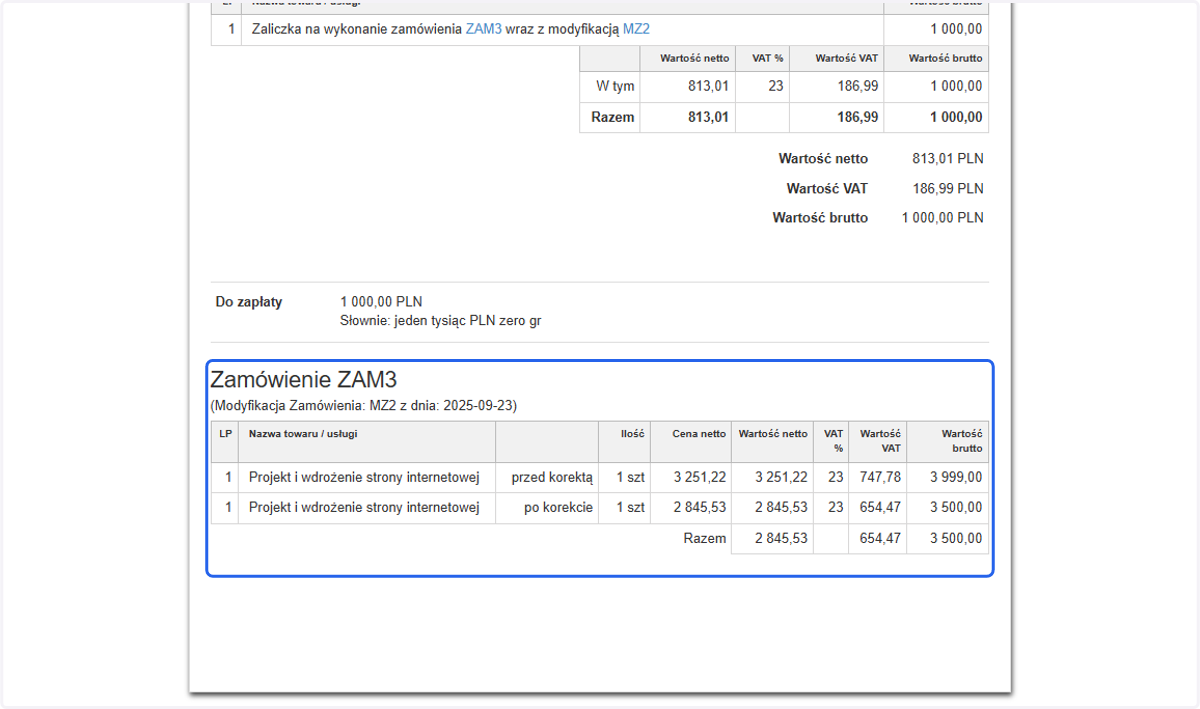Click '813,01 PLN' net value total
Image resolution: width=1200 pixels, height=709 pixels.
(948, 159)
